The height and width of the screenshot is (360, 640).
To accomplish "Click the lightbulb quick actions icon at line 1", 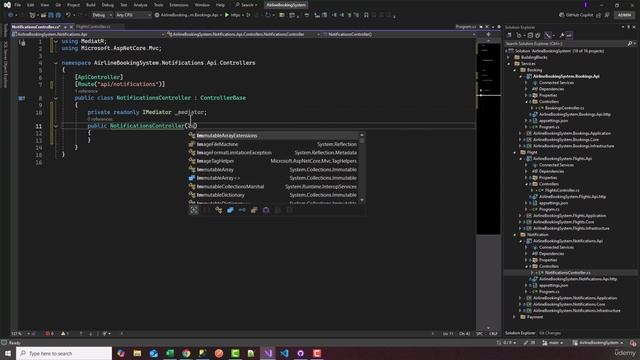I will point(22,42).
